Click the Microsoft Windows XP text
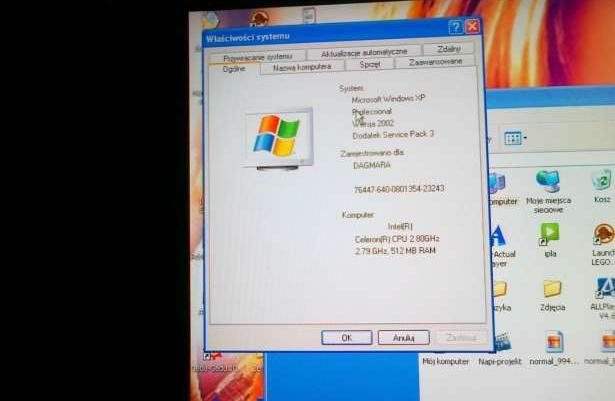Viewport: 615px width, 401px height. point(388,99)
